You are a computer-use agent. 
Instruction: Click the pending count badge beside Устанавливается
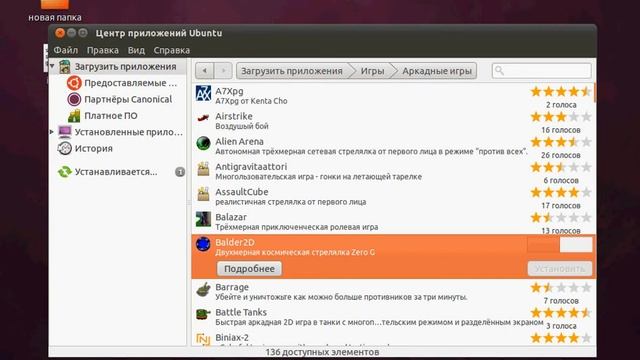[x=180, y=172]
